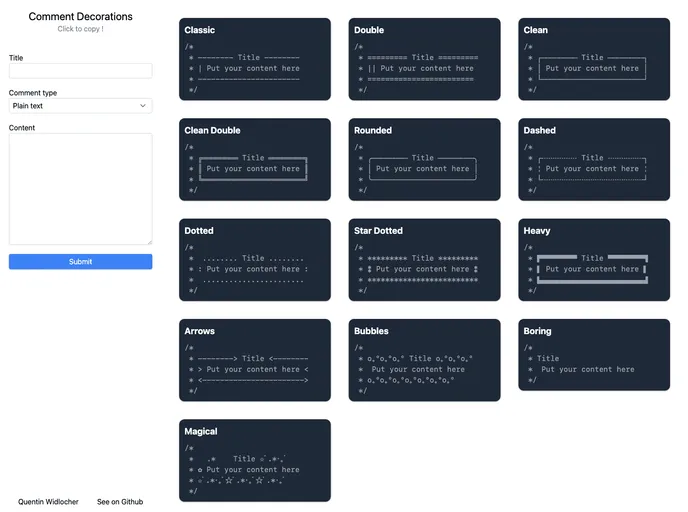Copy the Double comment decoration
The width and height of the screenshot is (688, 512).
424,60
